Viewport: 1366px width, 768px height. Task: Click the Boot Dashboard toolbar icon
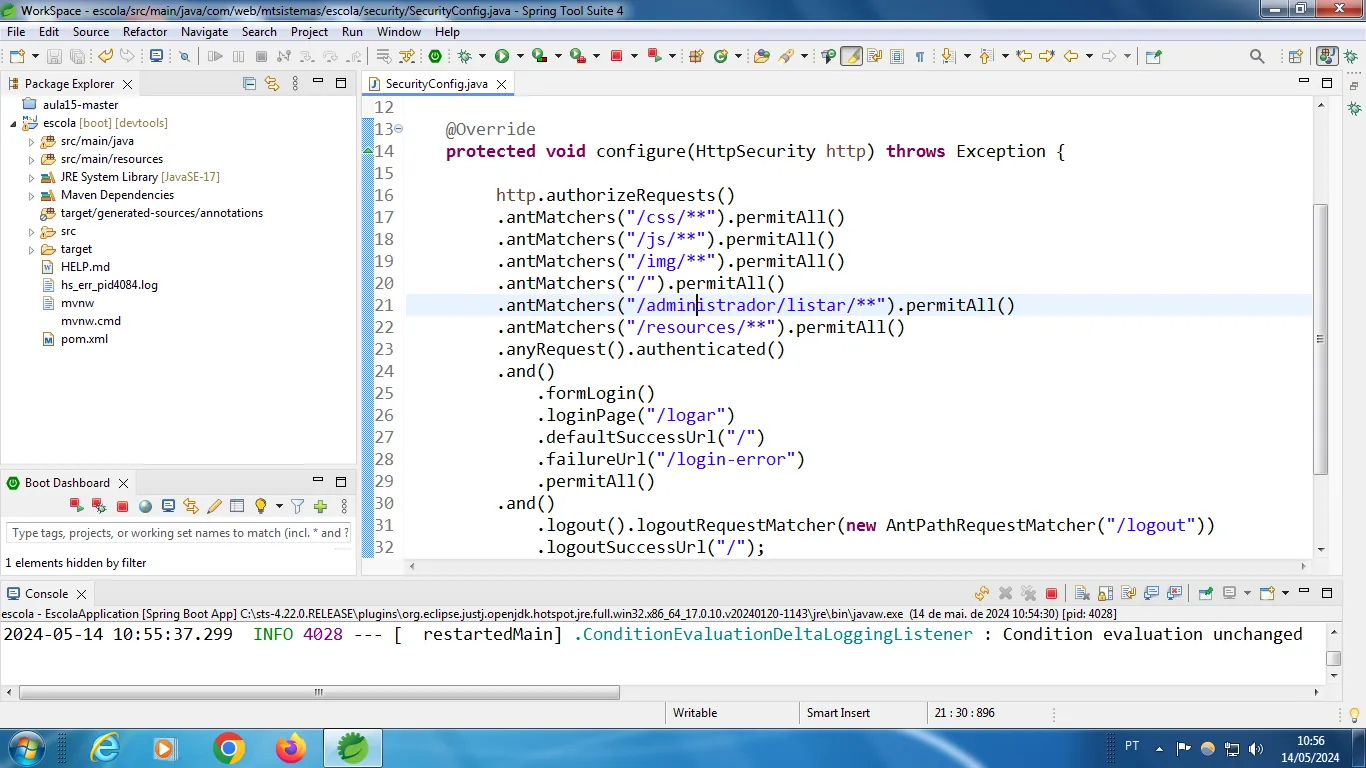(435, 57)
